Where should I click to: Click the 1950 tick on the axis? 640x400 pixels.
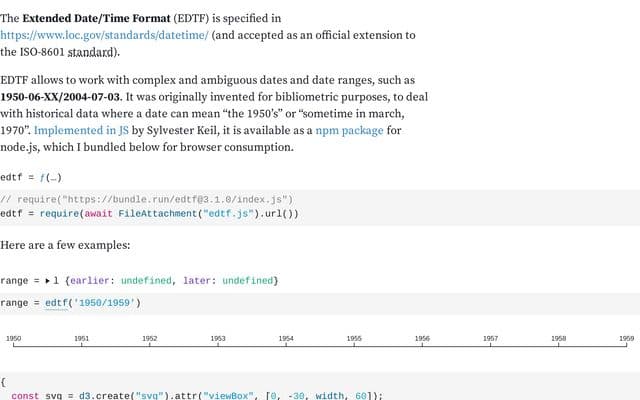click(x=13, y=338)
